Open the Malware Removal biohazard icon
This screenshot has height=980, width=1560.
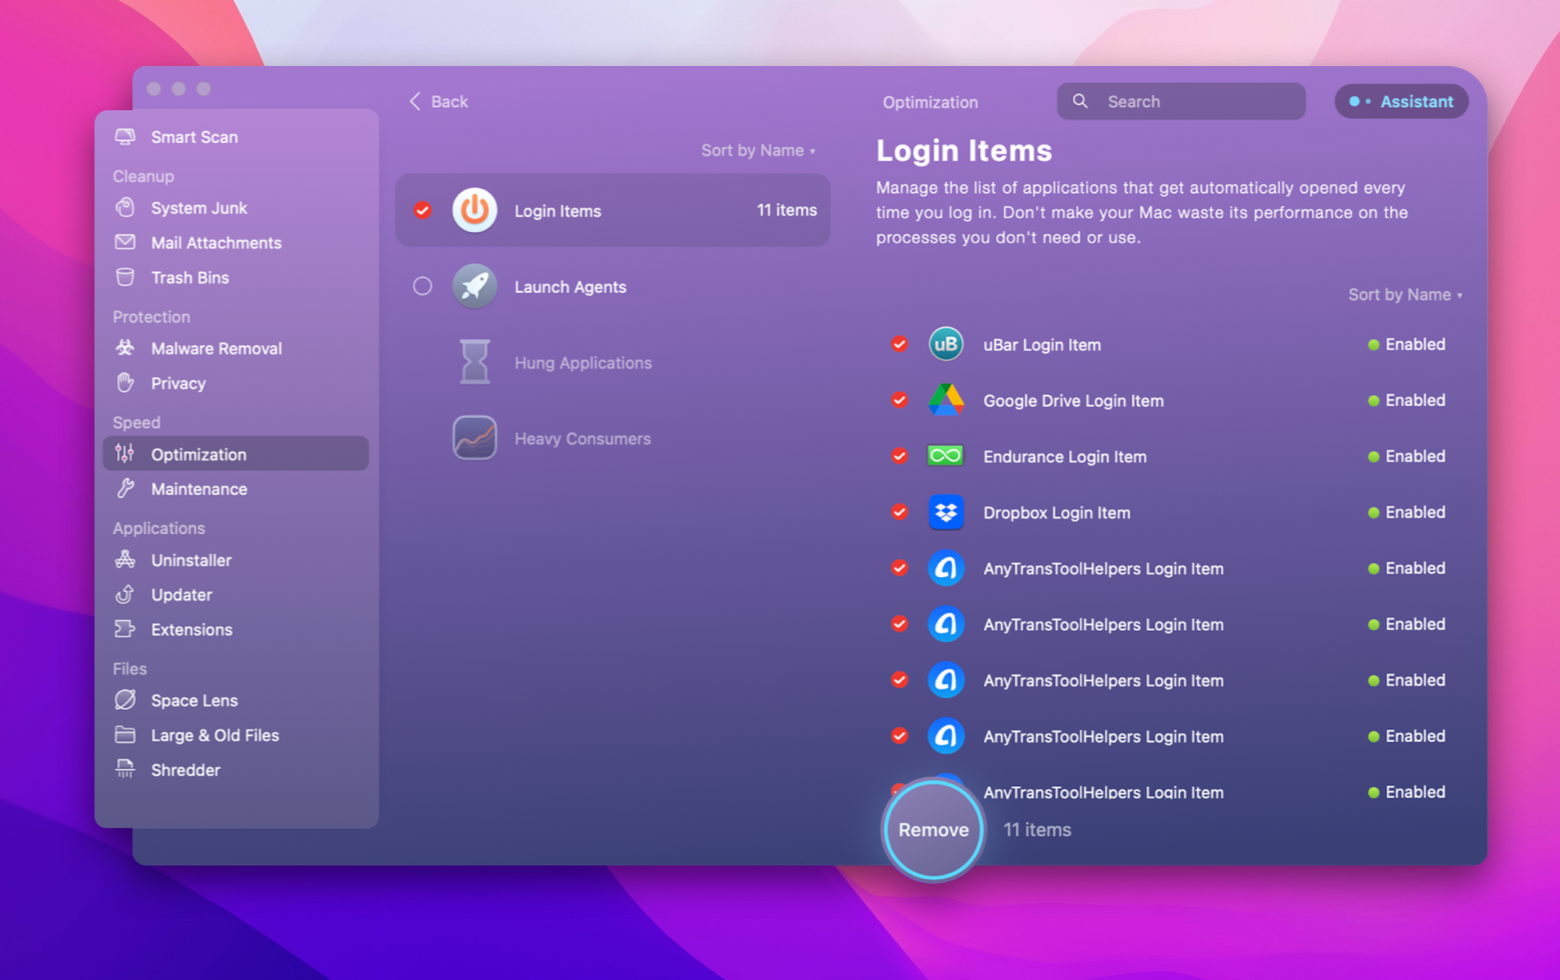tap(125, 348)
